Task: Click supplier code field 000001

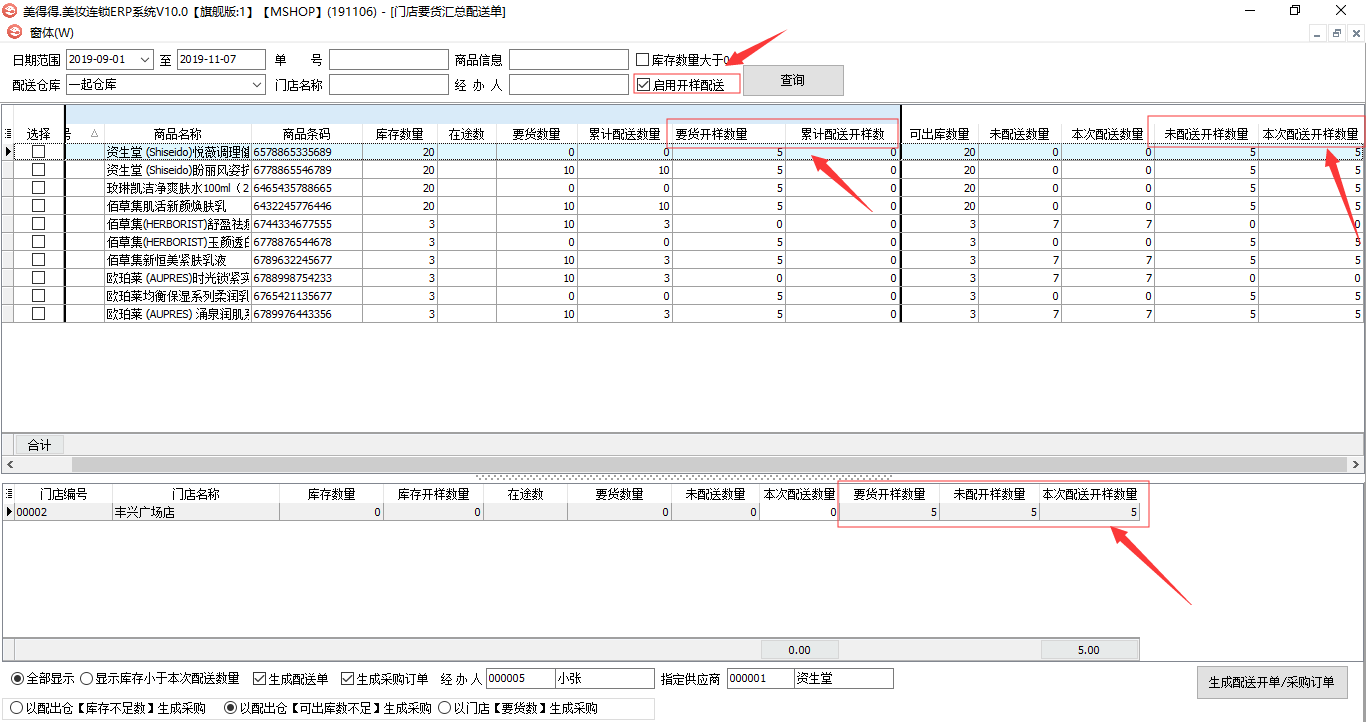Action: [x=760, y=678]
